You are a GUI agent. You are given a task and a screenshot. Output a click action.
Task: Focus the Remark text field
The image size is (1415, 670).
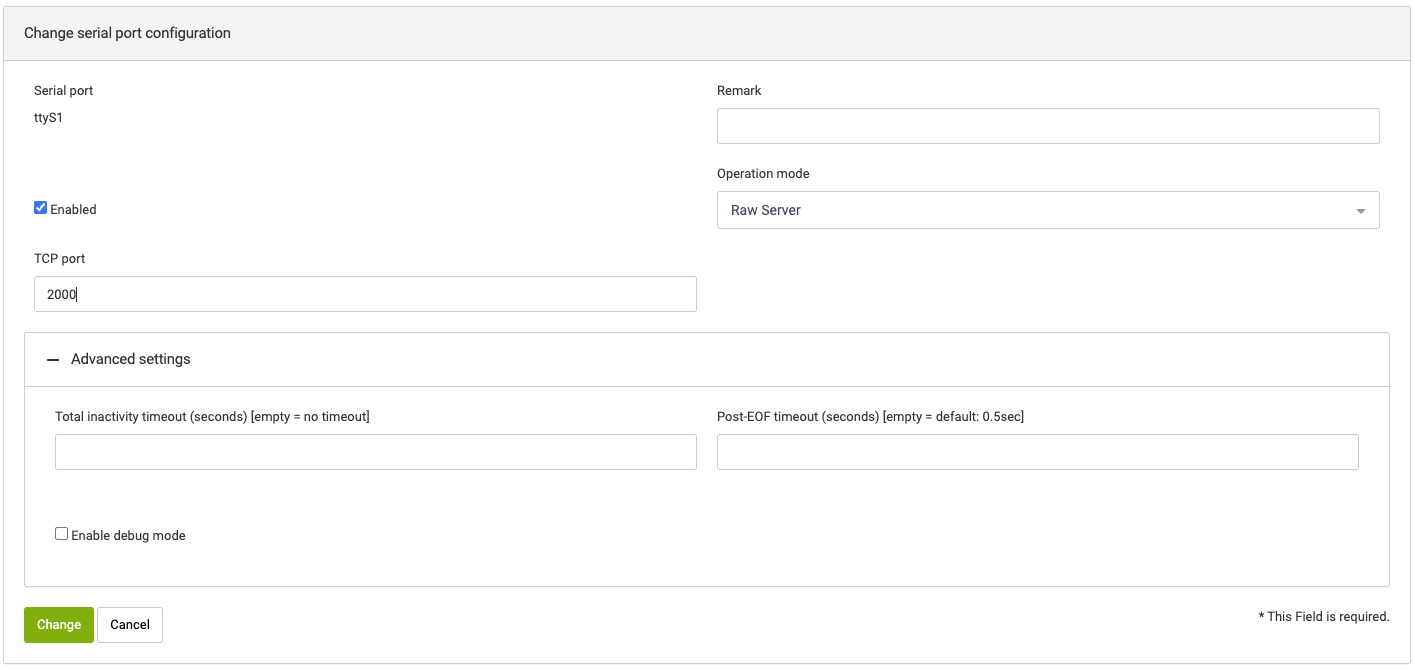[1047, 126]
